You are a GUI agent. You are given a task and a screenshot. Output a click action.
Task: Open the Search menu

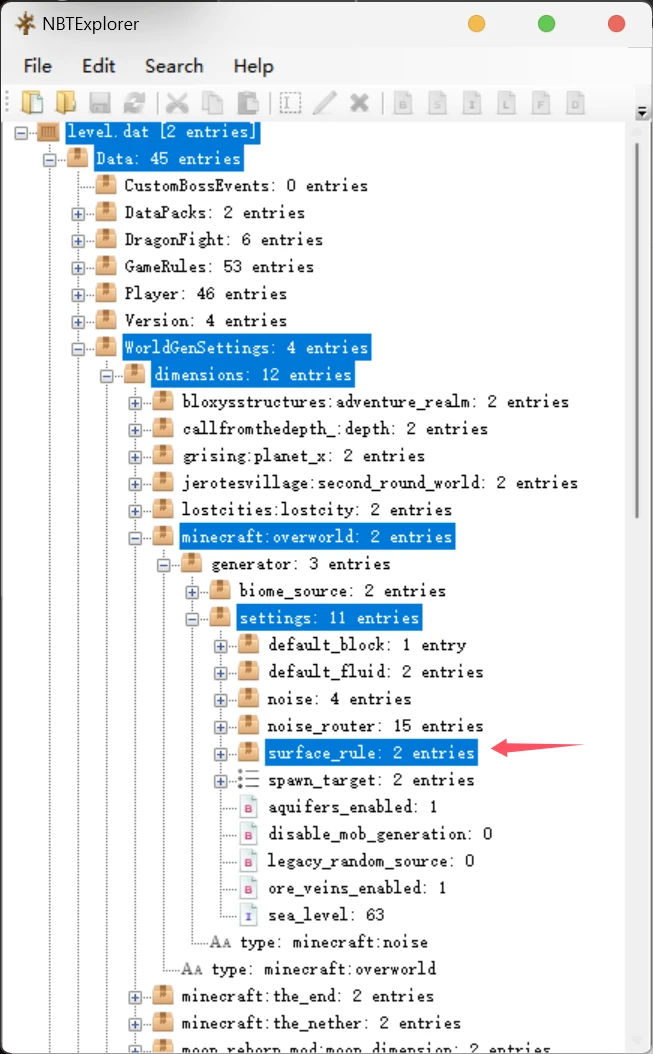[174, 66]
